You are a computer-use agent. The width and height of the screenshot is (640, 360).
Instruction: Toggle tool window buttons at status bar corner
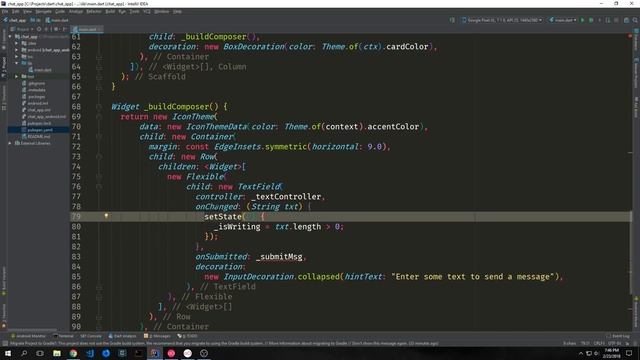click(x=4, y=343)
